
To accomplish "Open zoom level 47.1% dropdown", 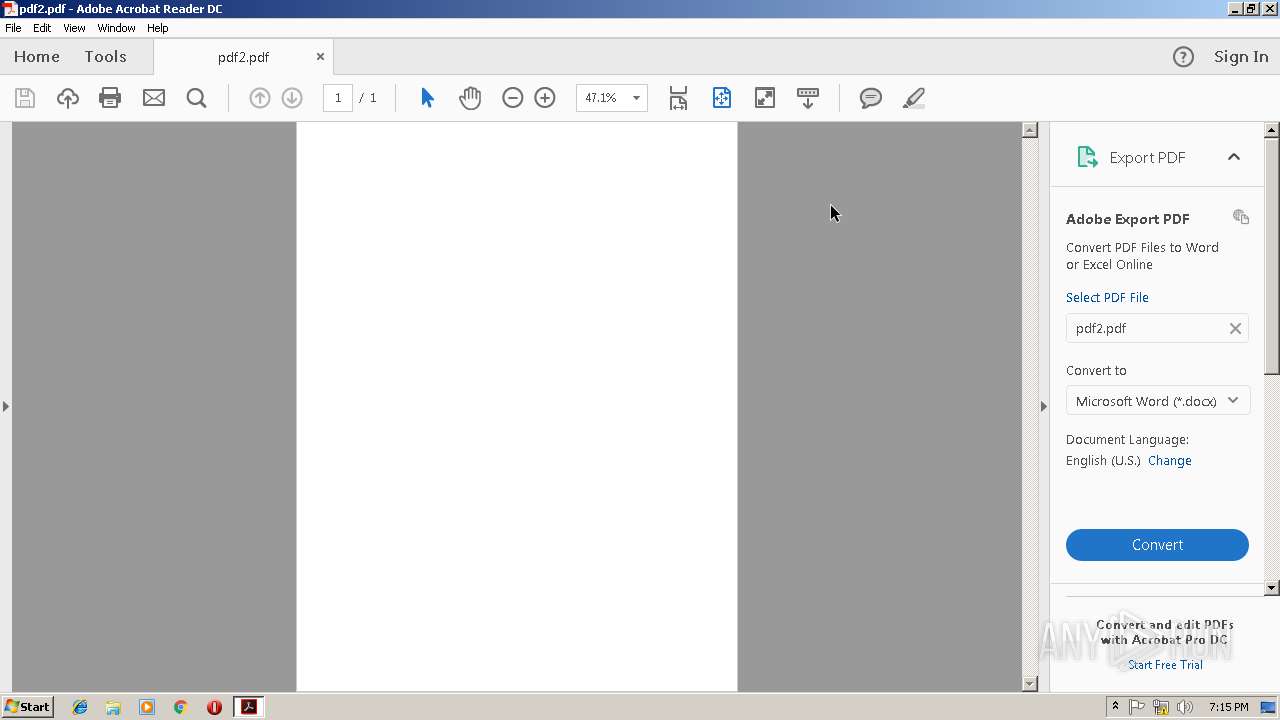I will [x=636, y=98].
